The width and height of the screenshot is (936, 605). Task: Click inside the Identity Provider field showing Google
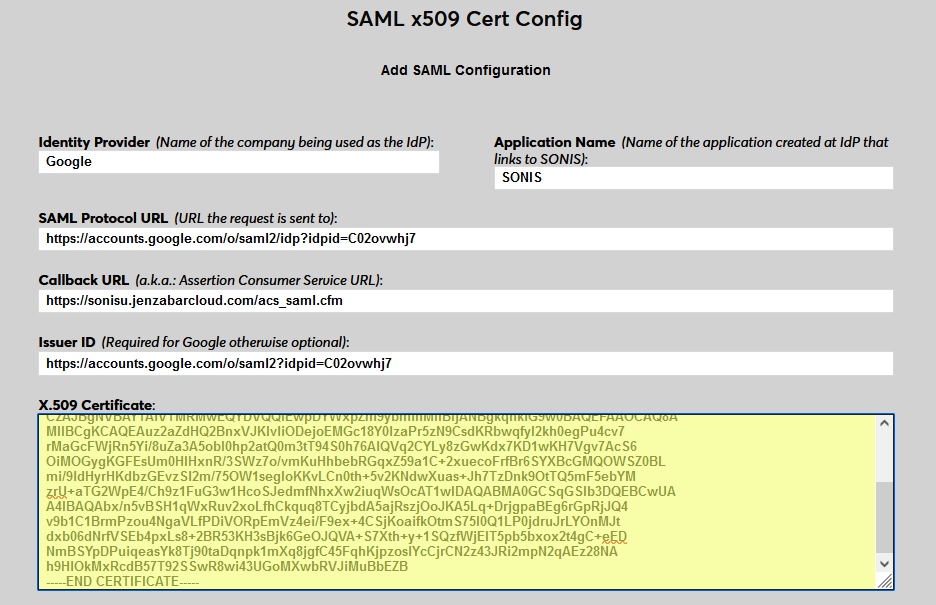coord(237,161)
